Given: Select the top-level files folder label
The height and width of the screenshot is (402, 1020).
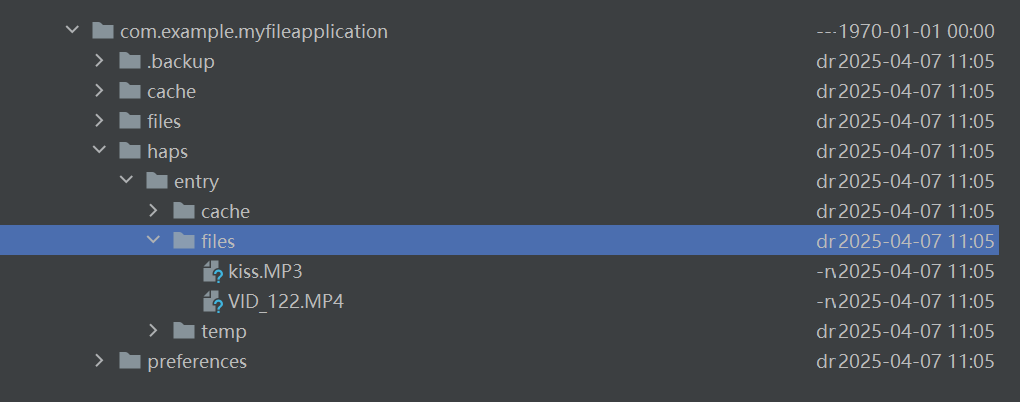Looking at the screenshot, I should 164,122.
